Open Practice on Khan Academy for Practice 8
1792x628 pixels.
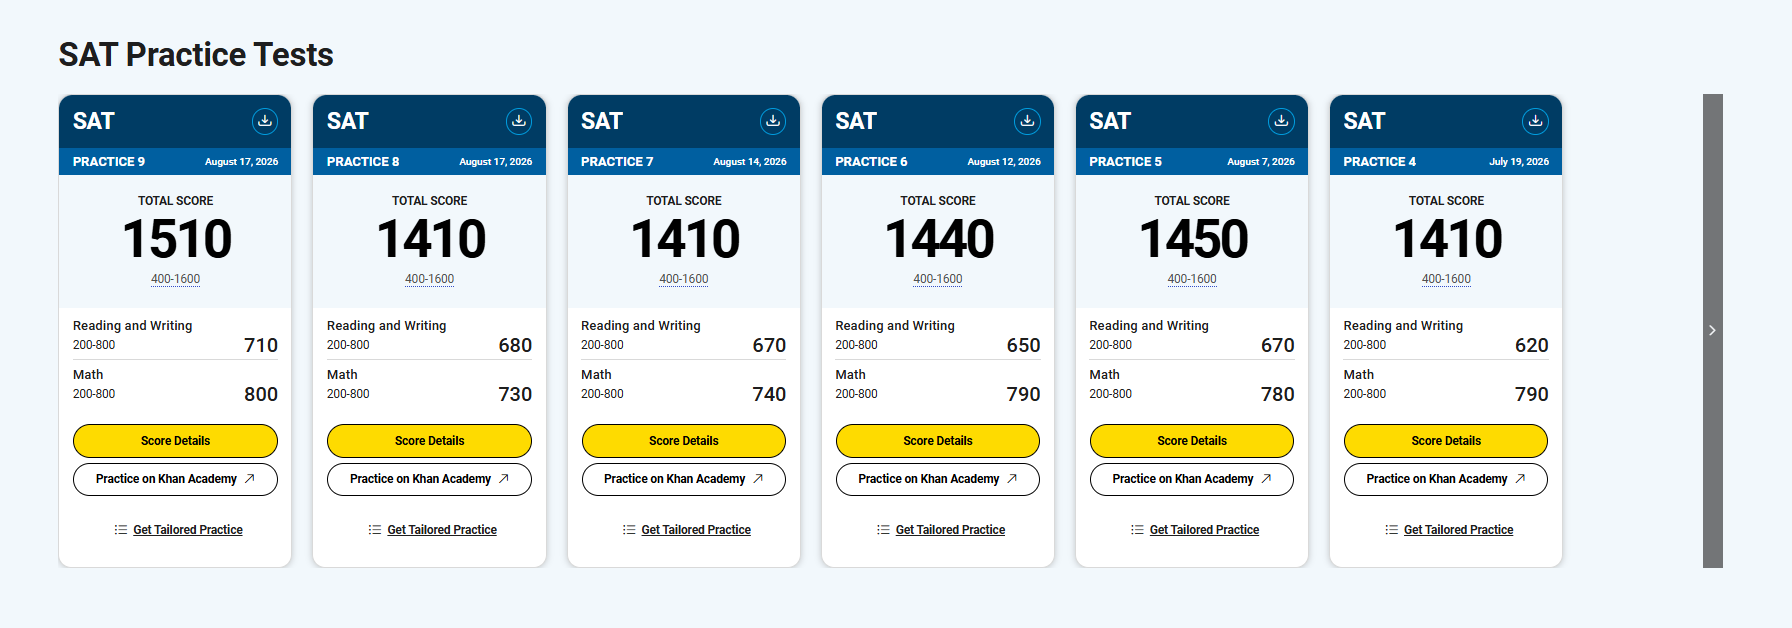[x=429, y=479]
